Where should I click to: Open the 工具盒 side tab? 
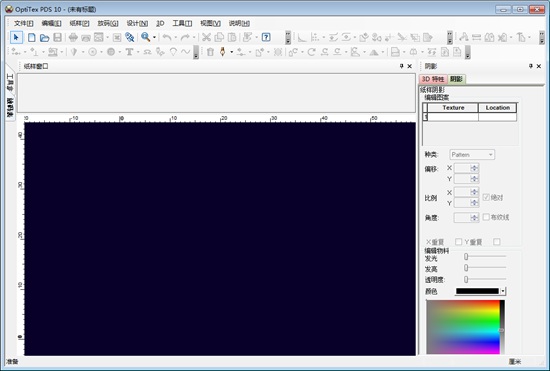click(10, 83)
